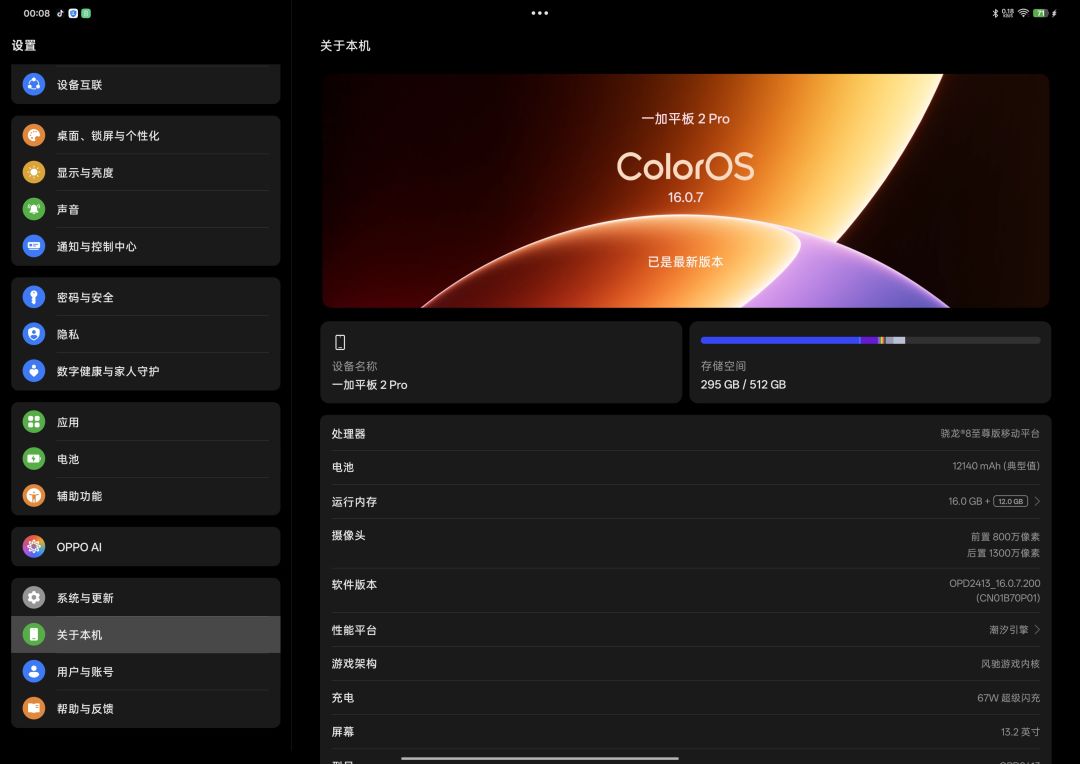Screen dimensions: 1080x764
Task: Open 桌面、锁屏与个性化 settings
Action: click(x=146, y=135)
